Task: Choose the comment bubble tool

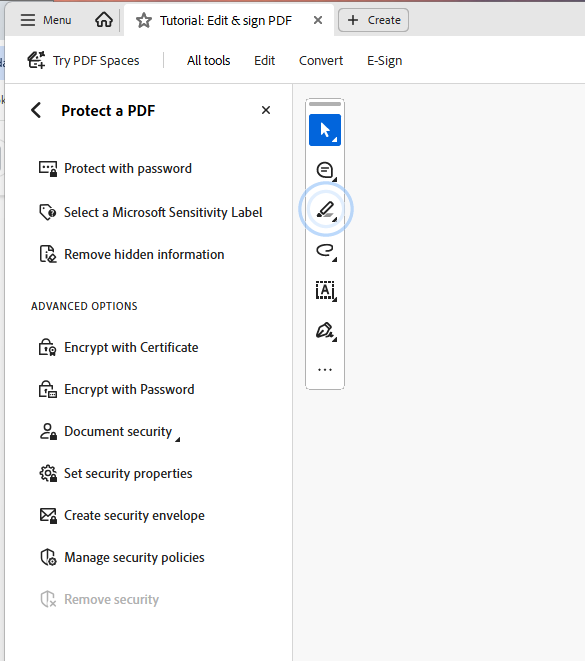Action: tap(325, 170)
